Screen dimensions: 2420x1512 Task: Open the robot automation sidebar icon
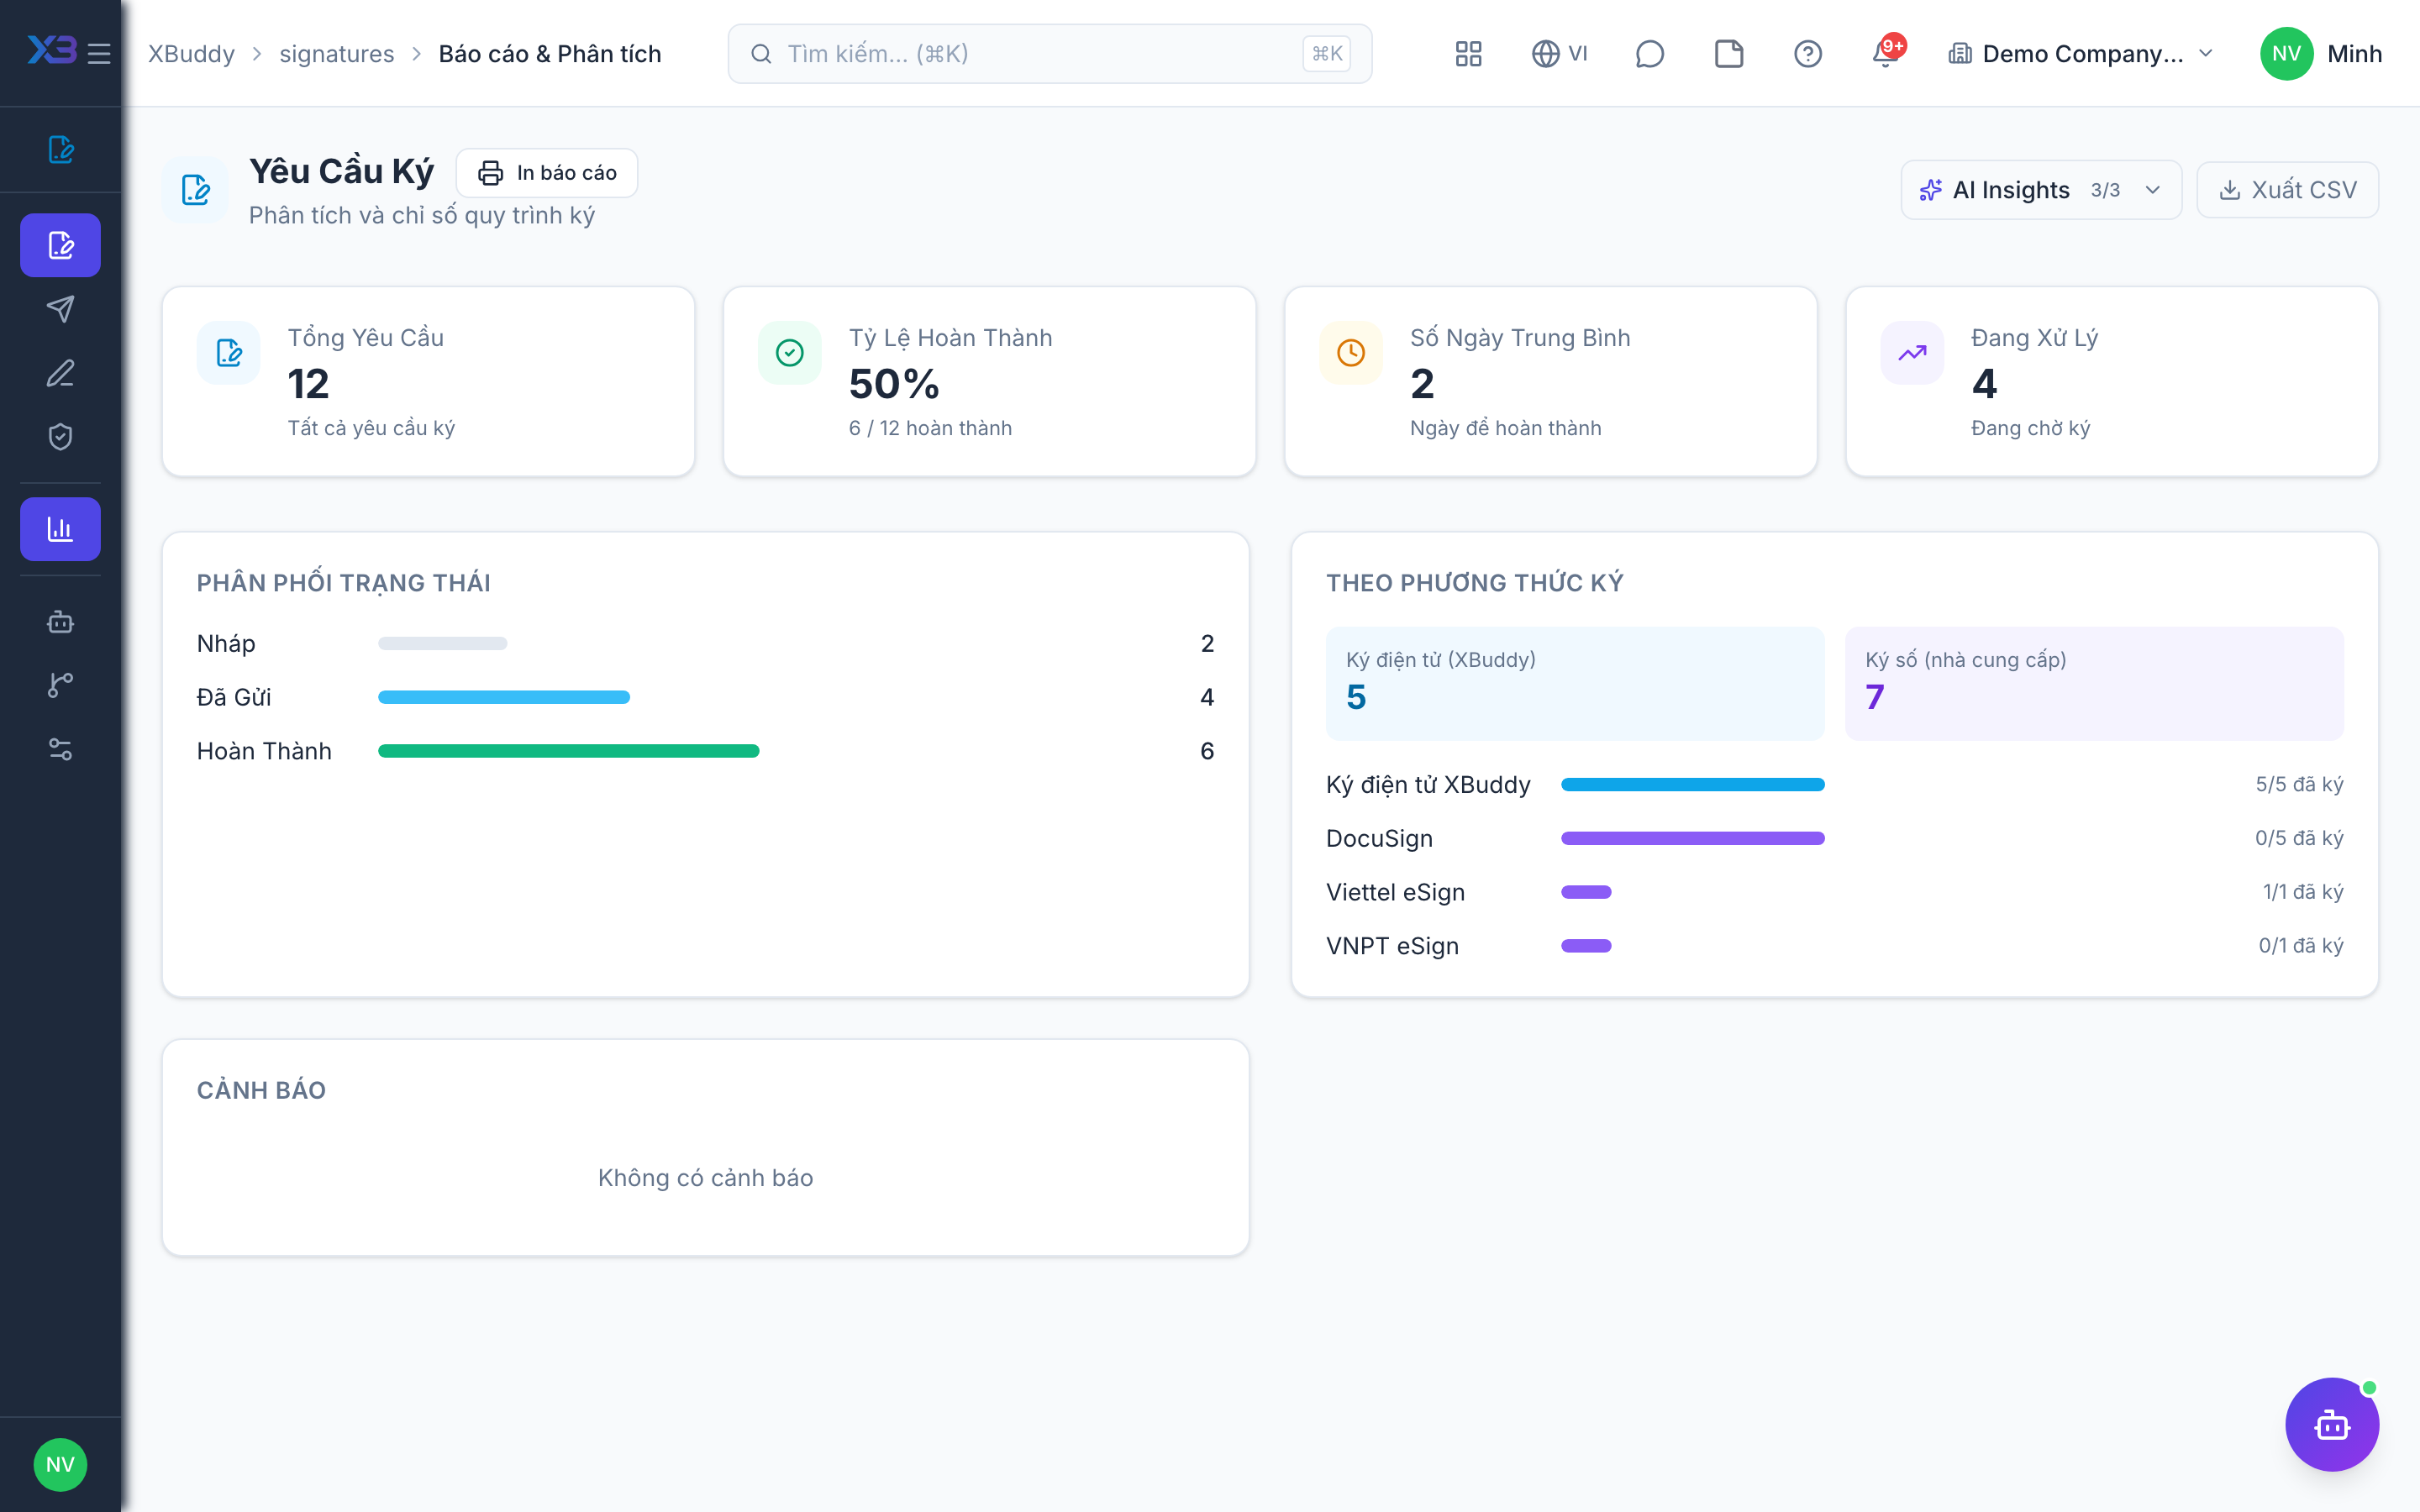60,621
